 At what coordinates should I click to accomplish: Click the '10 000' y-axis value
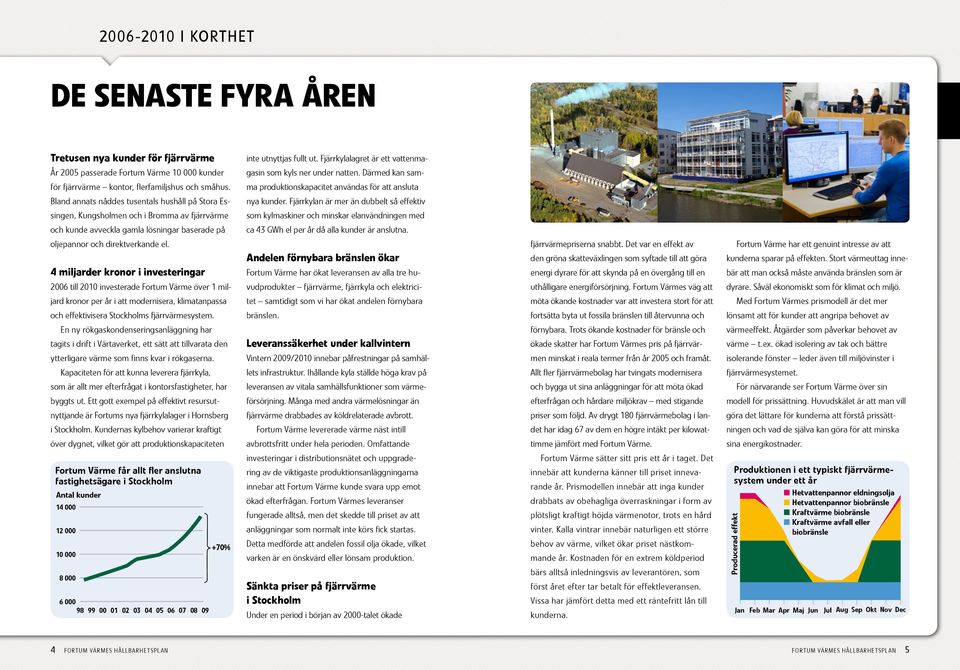coord(66,554)
